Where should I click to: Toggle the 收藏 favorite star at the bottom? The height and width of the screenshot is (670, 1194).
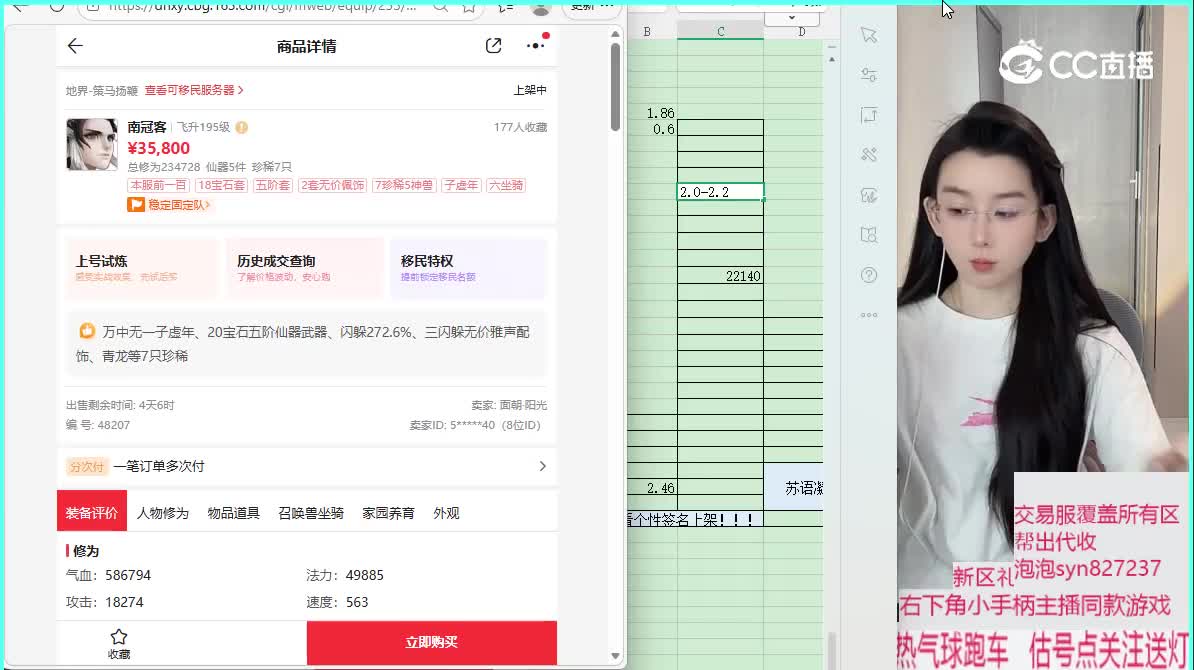[x=119, y=641]
